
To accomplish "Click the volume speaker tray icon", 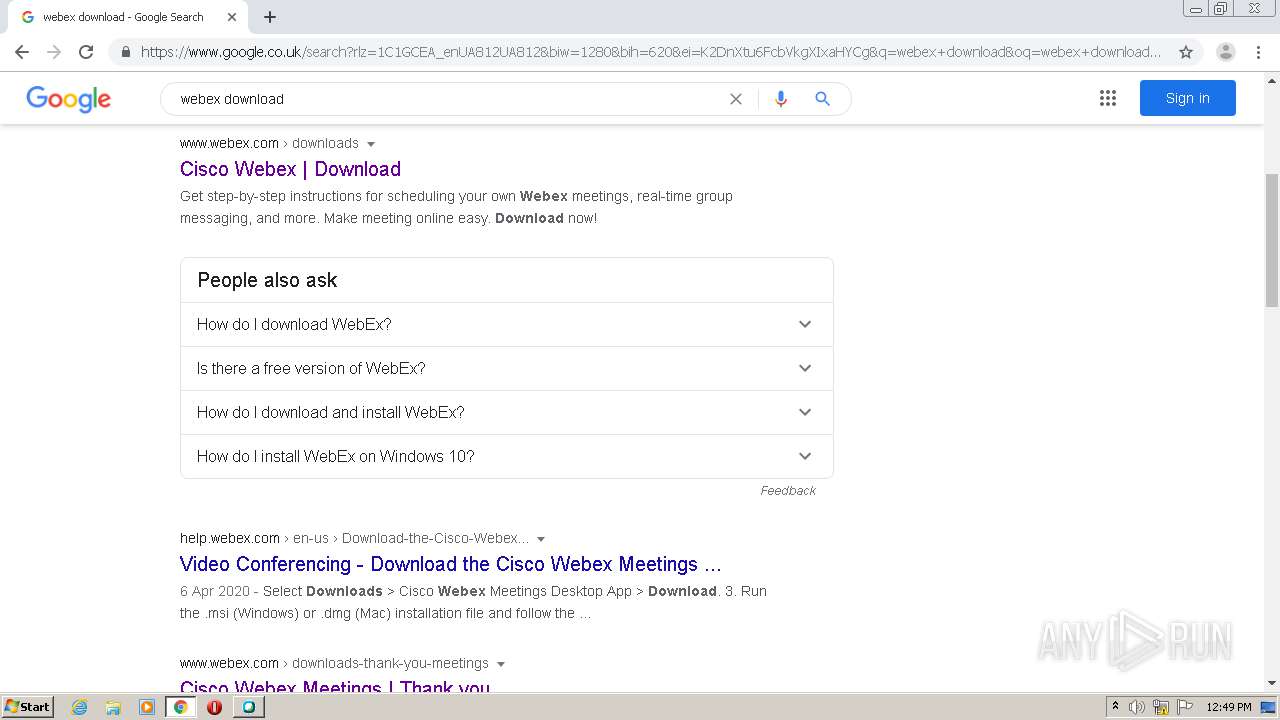I will (x=1137, y=707).
